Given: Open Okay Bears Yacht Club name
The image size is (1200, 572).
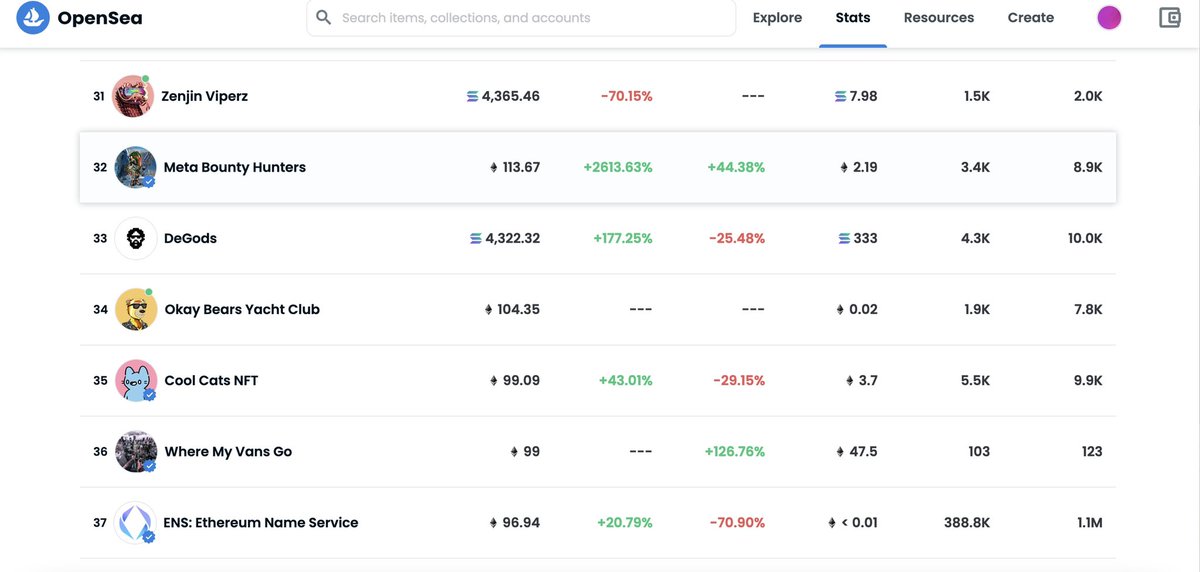Looking at the screenshot, I should click(x=242, y=310).
